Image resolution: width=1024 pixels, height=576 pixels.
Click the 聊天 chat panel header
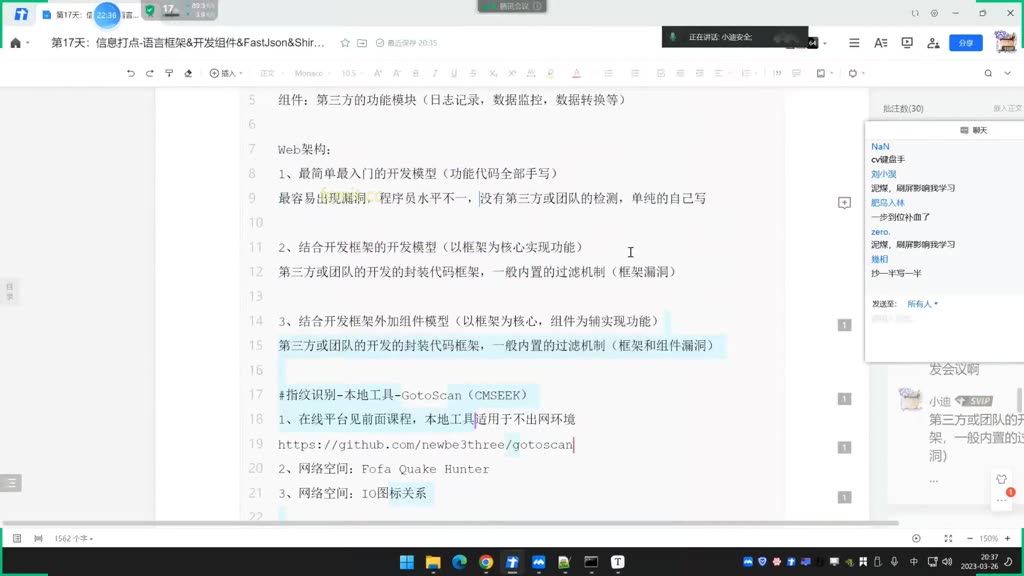pos(974,131)
